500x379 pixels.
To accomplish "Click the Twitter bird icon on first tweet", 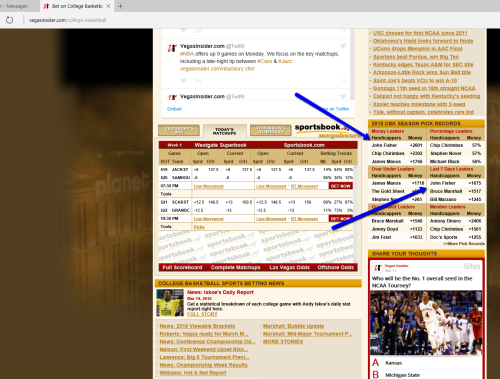I will [x=343, y=46].
